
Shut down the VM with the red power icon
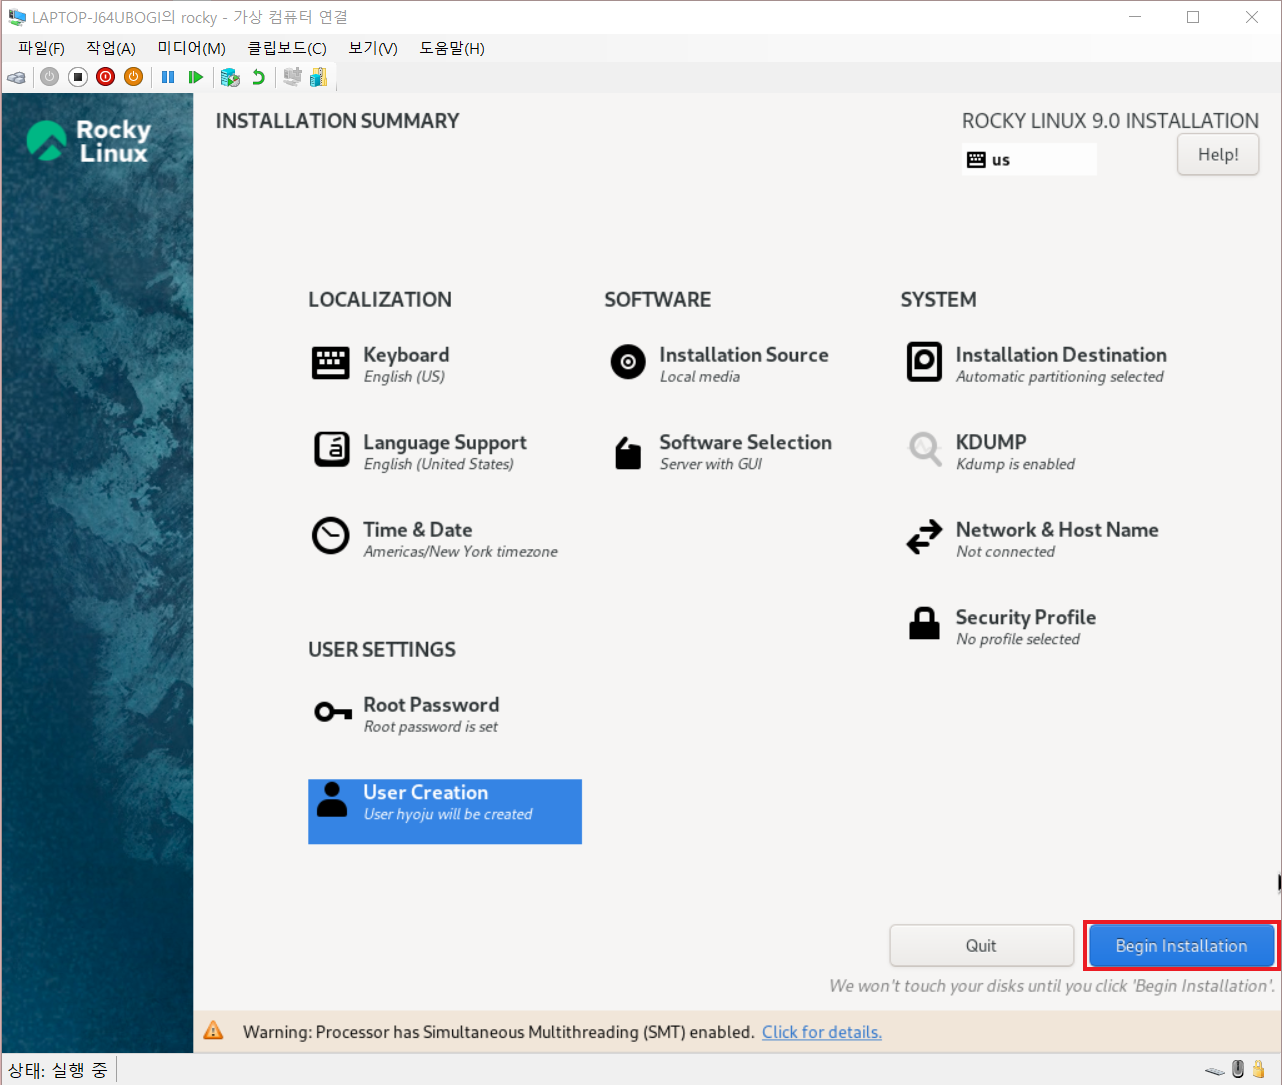(x=106, y=77)
